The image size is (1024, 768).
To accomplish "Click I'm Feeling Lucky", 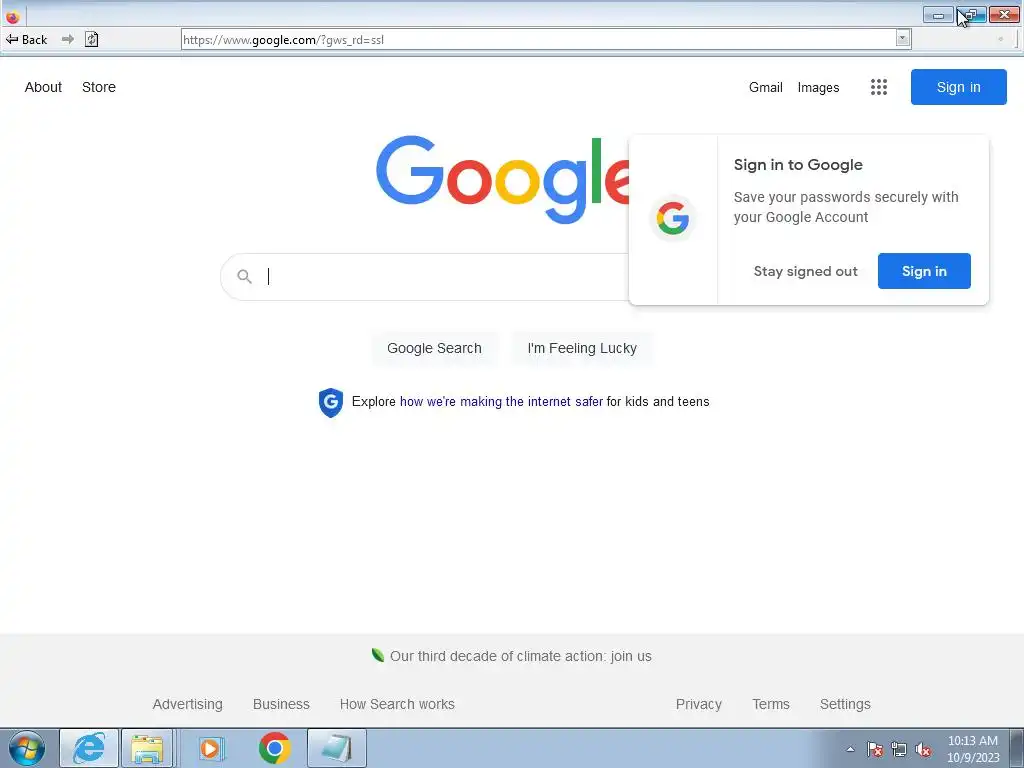I will (x=582, y=348).
